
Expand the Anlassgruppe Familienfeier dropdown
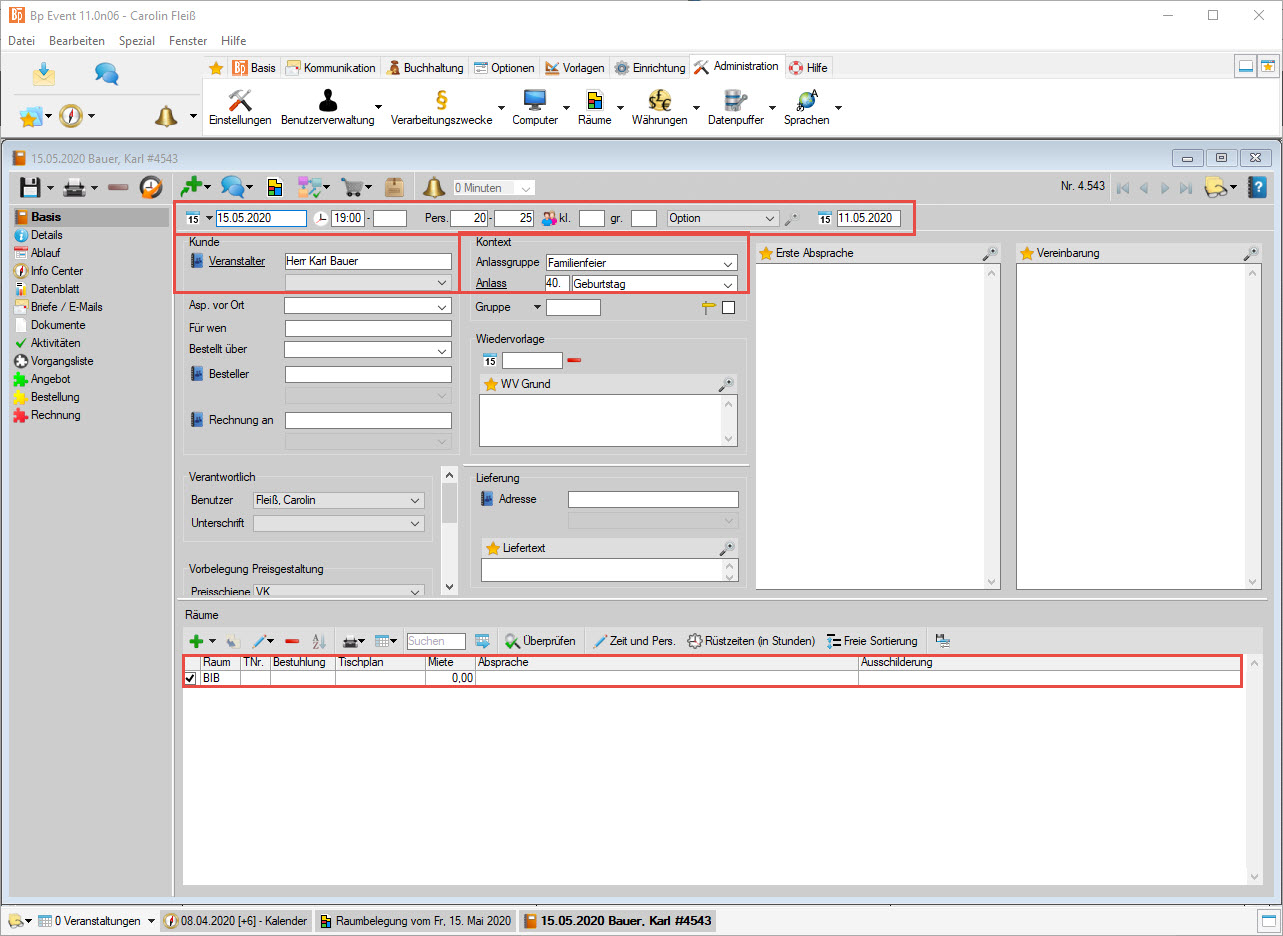(x=728, y=263)
